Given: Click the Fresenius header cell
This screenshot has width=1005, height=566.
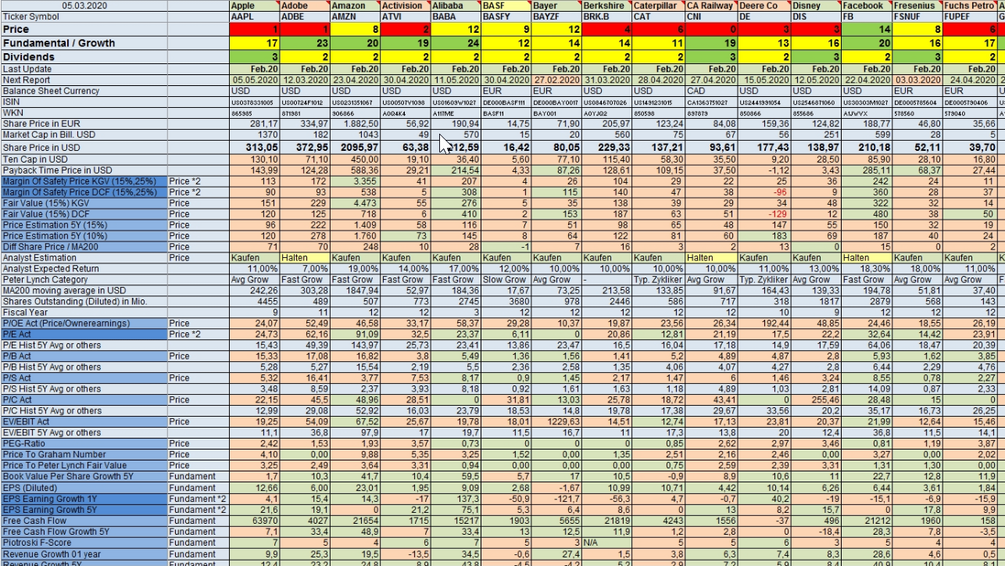Looking at the screenshot, I should click(x=917, y=5).
